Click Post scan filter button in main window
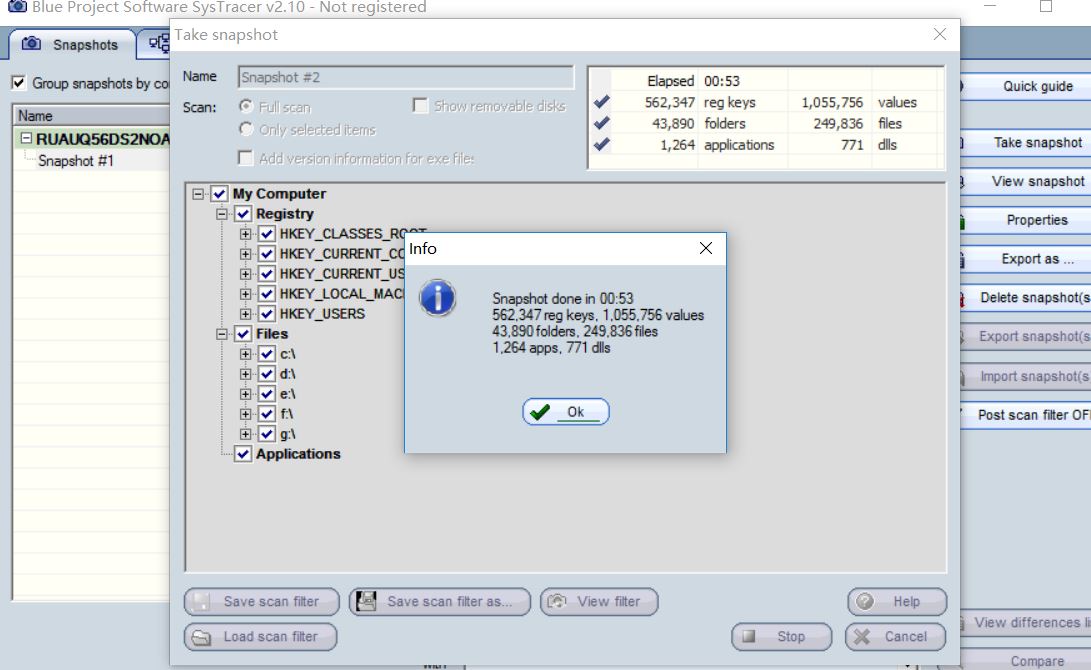Image resolution: width=1091 pixels, height=670 pixels. (x=1026, y=415)
